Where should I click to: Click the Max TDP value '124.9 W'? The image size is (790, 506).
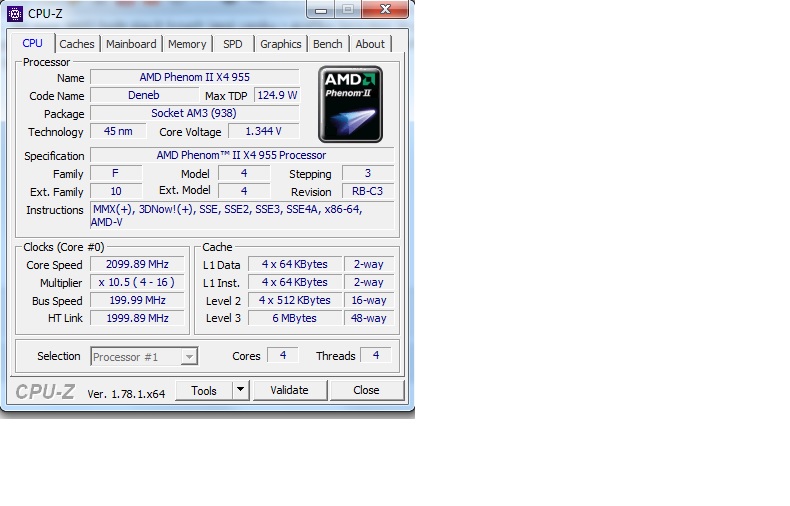click(x=277, y=95)
